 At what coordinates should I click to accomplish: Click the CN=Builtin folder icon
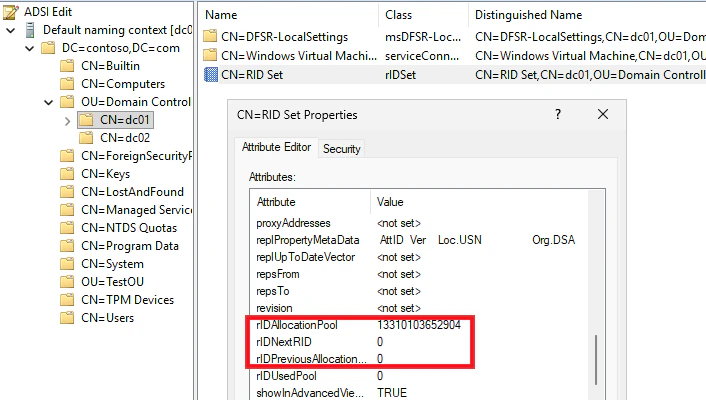(67, 66)
